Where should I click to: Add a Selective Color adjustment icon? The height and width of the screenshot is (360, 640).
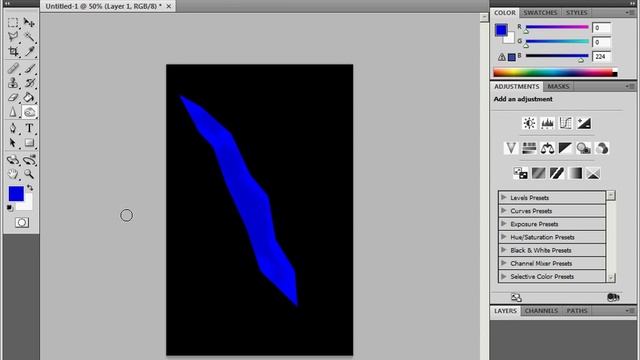point(593,173)
